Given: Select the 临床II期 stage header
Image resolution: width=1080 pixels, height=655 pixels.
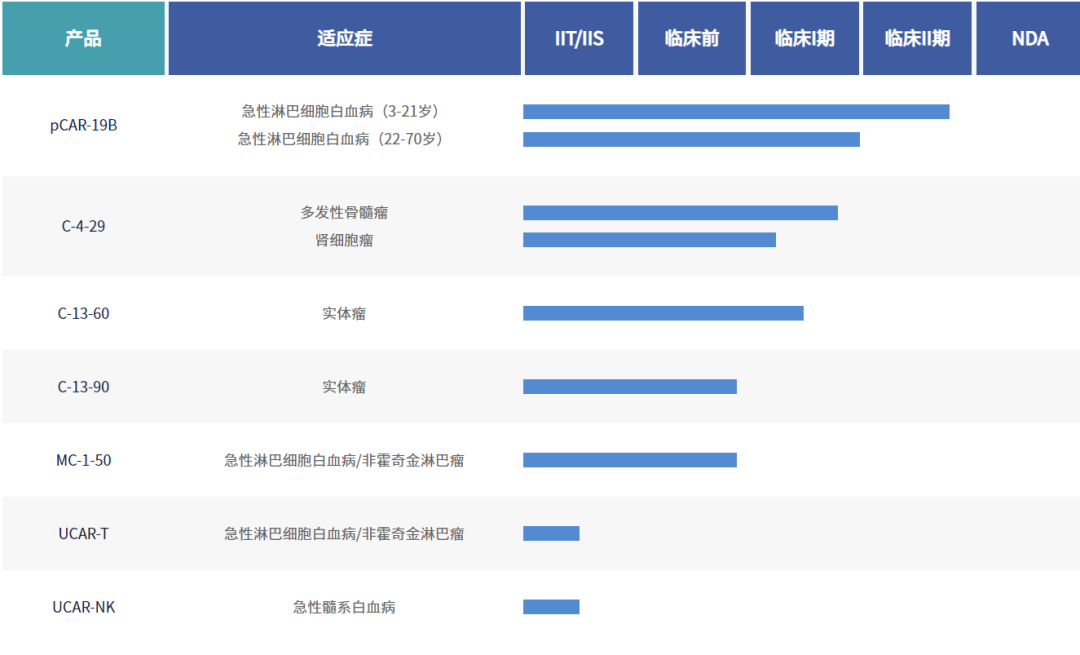Looking at the screenshot, I should [917, 39].
